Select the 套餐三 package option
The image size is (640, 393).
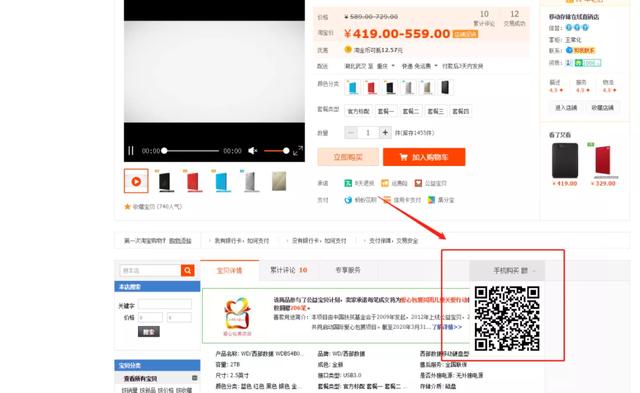[436, 111]
